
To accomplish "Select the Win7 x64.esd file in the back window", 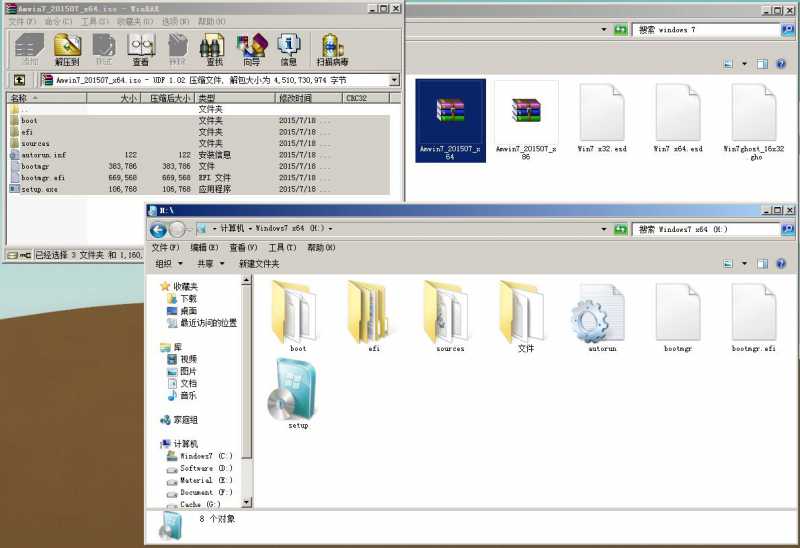I will pos(678,118).
